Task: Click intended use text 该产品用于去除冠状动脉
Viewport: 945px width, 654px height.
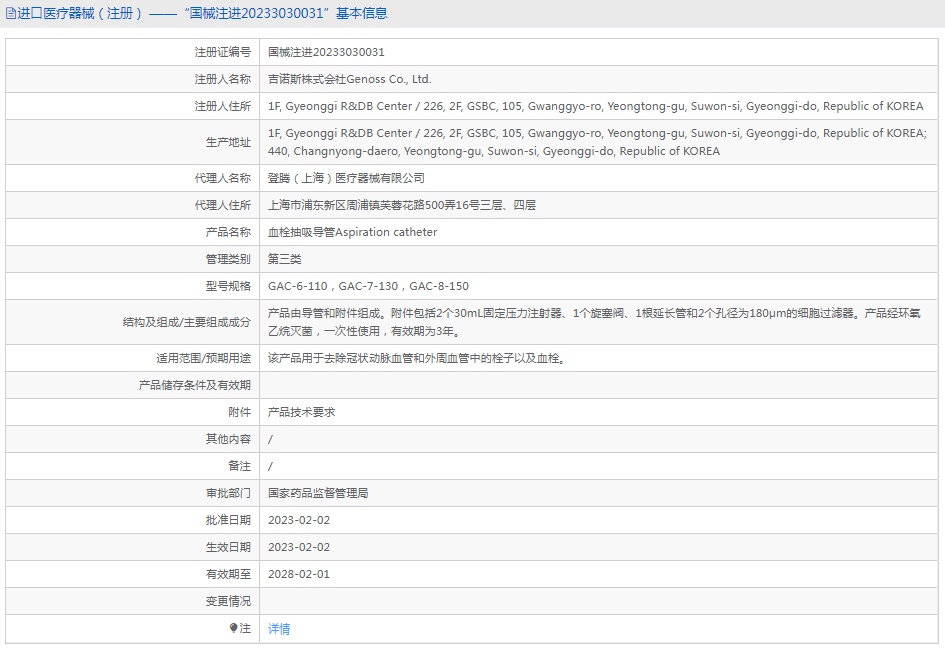Action: 416,359
